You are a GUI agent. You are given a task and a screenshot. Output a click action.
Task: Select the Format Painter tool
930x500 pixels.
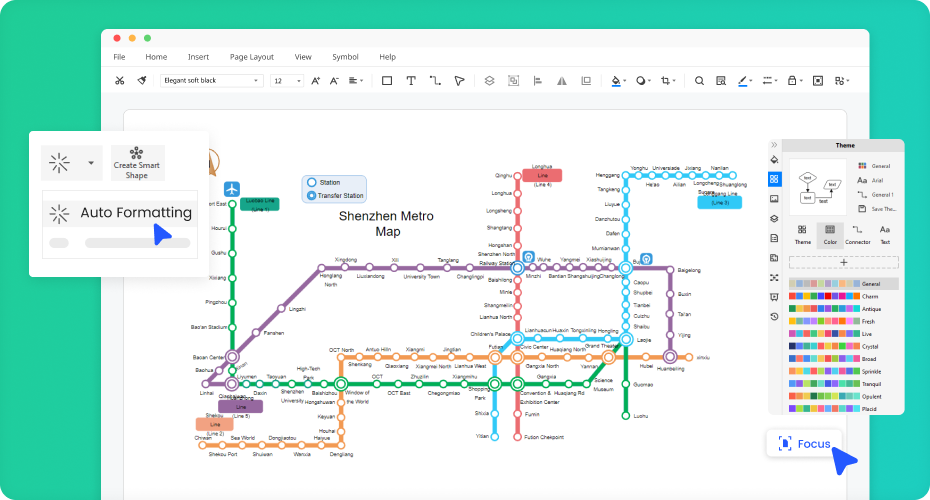(x=142, y=81)
